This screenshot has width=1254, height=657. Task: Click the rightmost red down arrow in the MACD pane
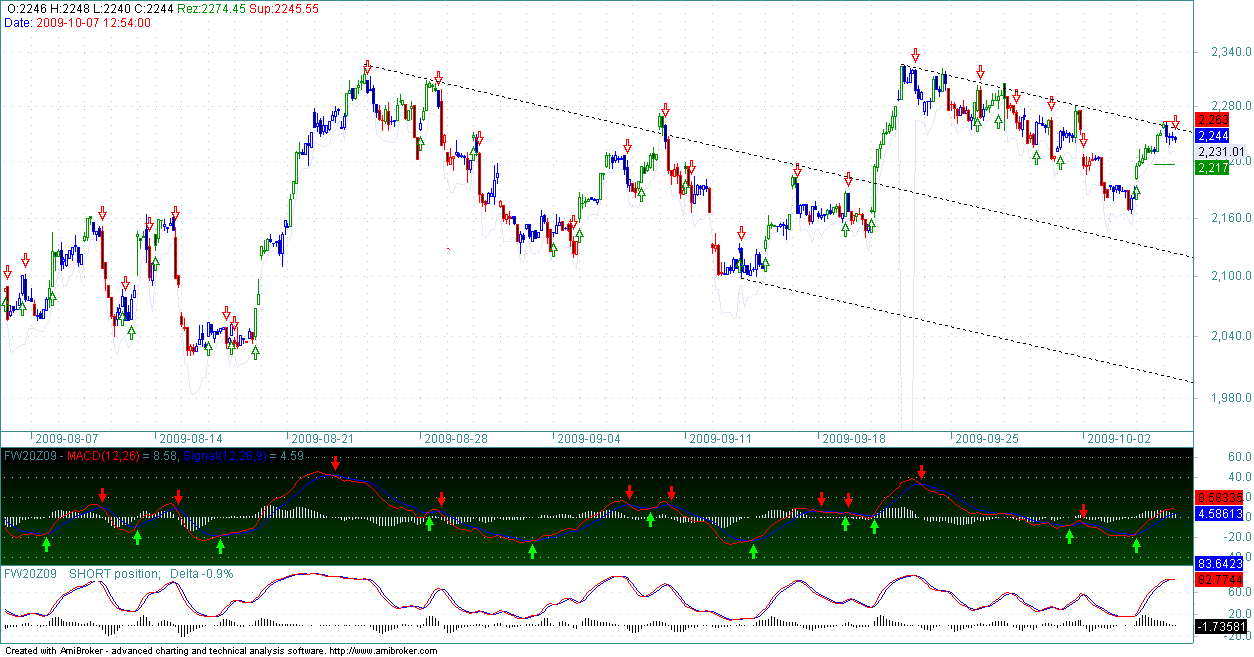click(1083, 511)
